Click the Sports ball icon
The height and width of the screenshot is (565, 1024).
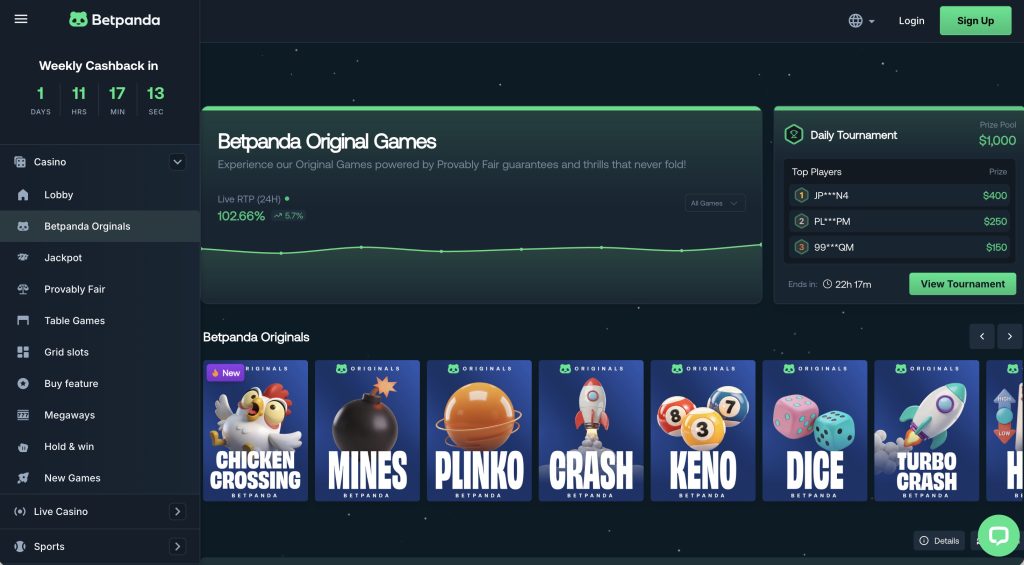(20, 546)
